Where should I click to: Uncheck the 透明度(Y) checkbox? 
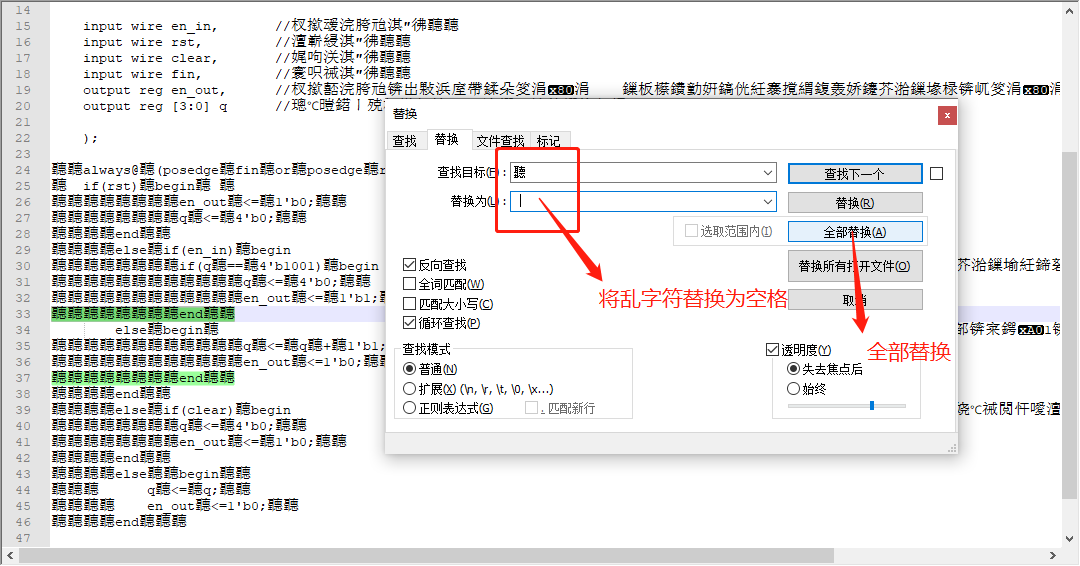click(x=772, y=350)
